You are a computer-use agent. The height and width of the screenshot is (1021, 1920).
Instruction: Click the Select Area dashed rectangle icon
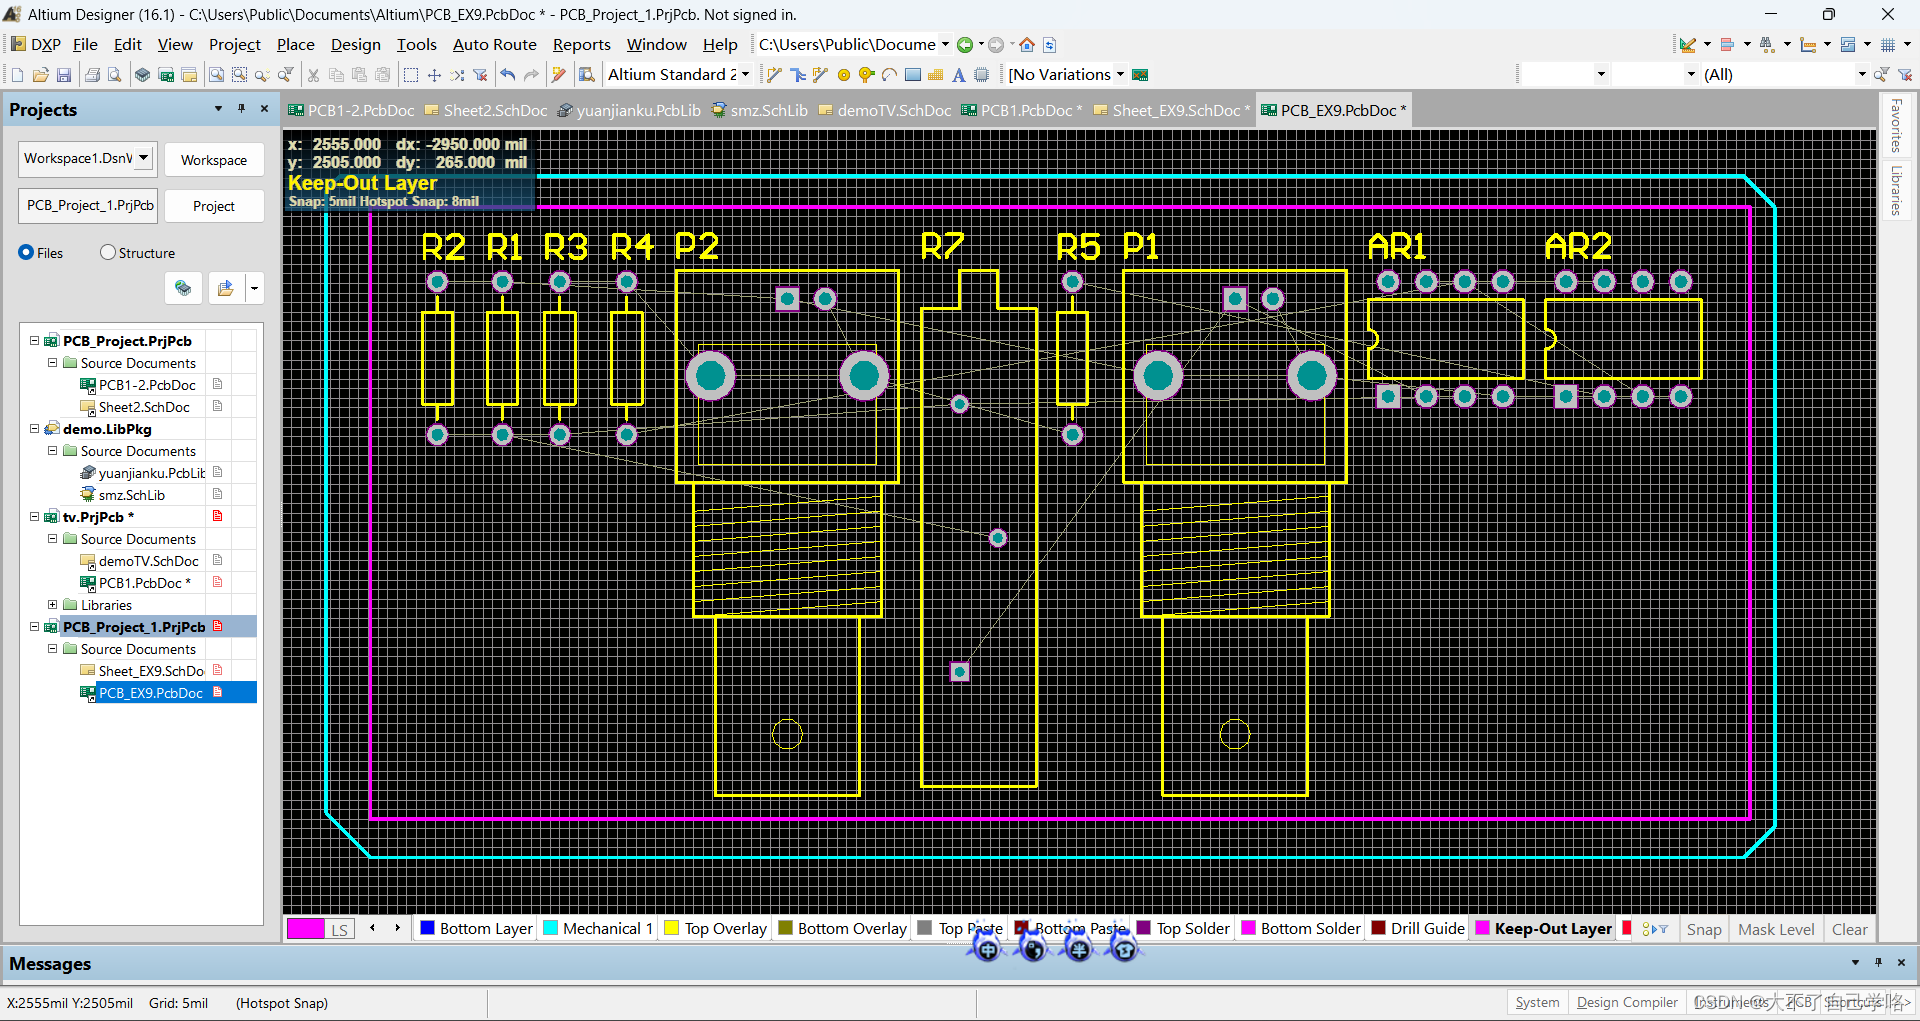click(411, 75)
